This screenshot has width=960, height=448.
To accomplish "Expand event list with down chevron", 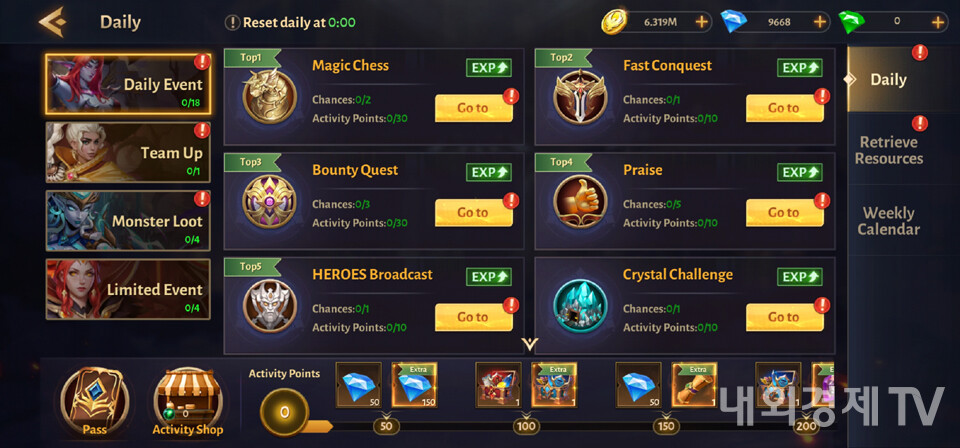I will click(x=530, y=343).
